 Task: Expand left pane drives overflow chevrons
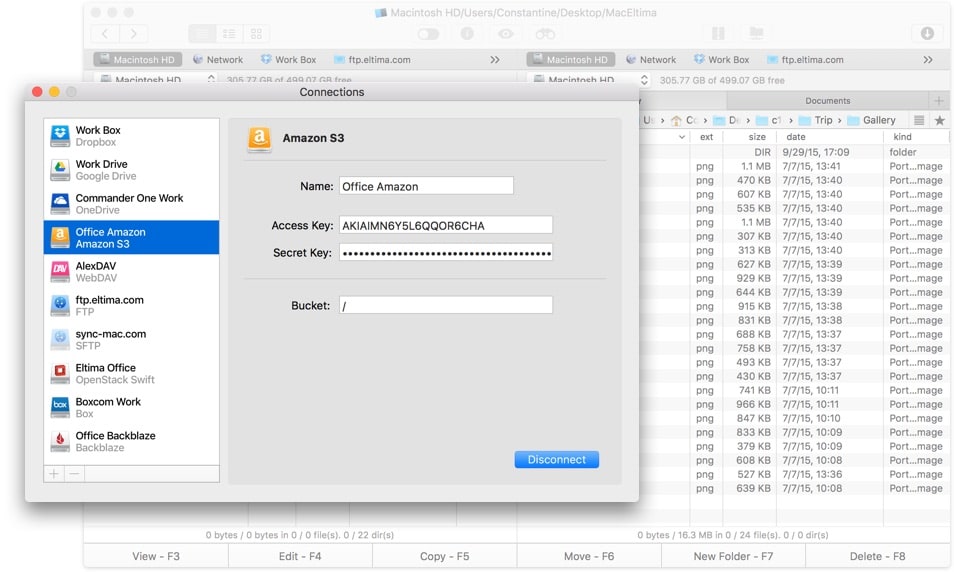tap(495, 60)
